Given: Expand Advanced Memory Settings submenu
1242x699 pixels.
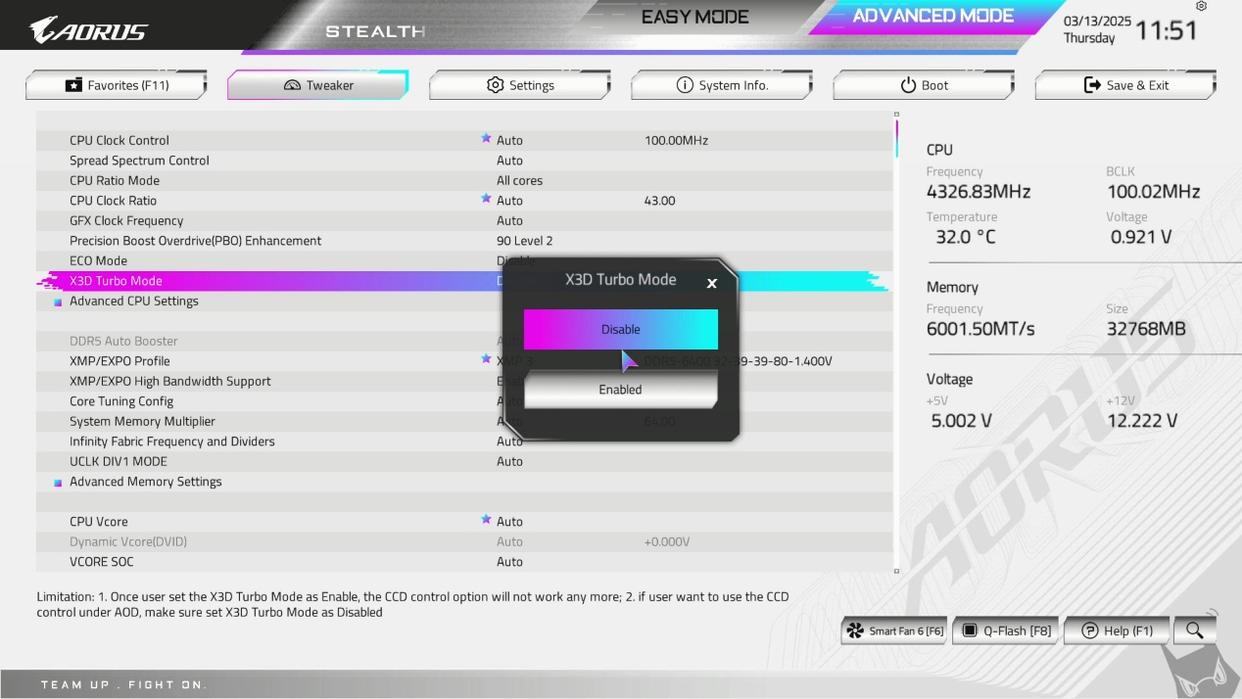Looking at the screenshot, I should [x=145, y=481].
